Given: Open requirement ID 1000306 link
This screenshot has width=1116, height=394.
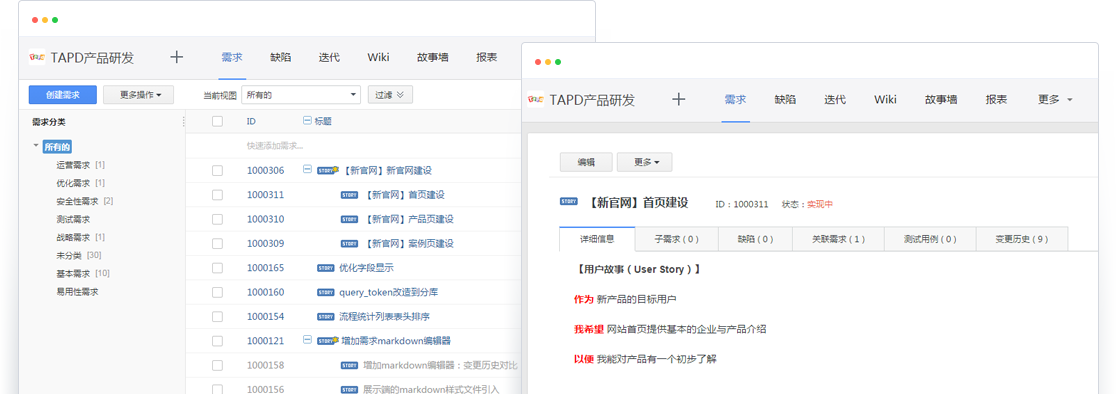Looking at the screenshot, I should (x=265, y=171).
